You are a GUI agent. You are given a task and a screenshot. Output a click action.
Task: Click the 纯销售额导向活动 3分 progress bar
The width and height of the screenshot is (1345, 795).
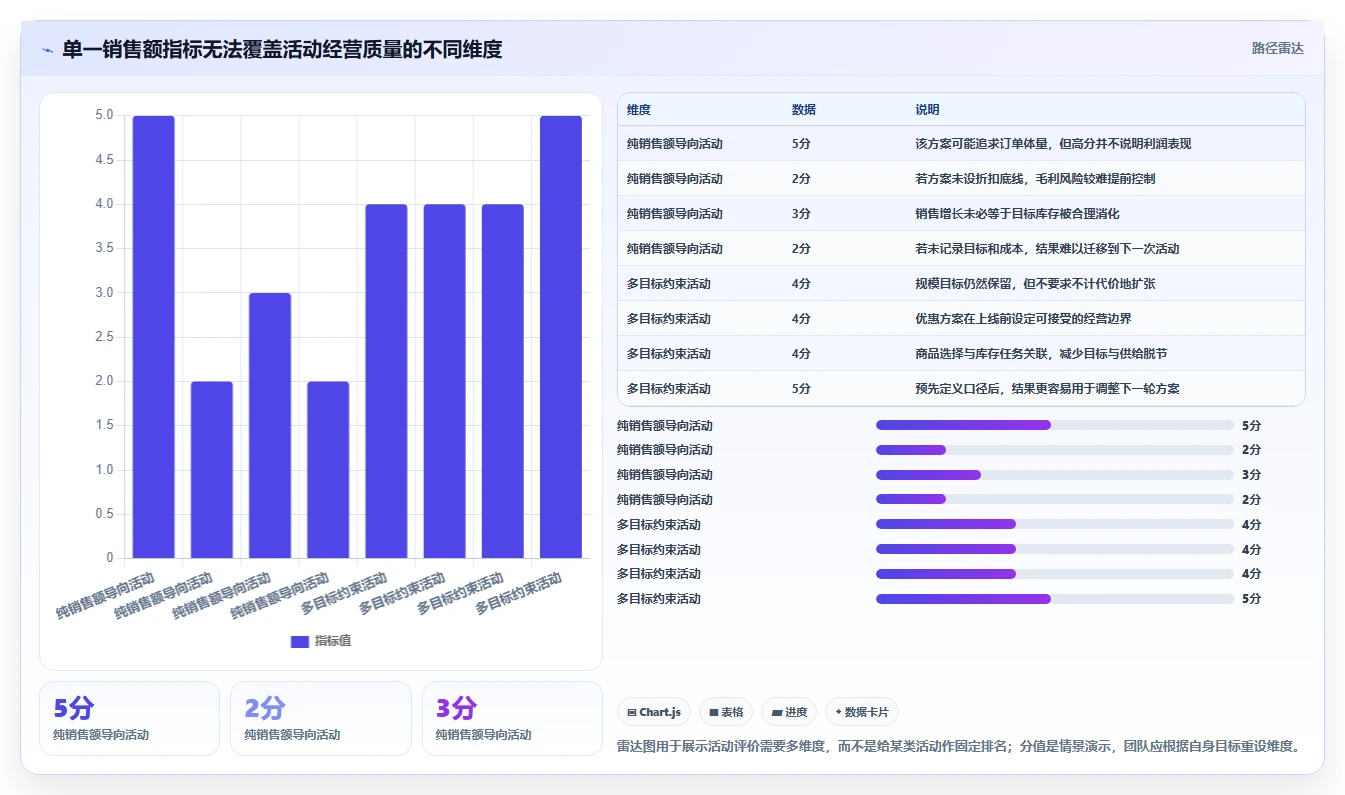[1055, 475]
